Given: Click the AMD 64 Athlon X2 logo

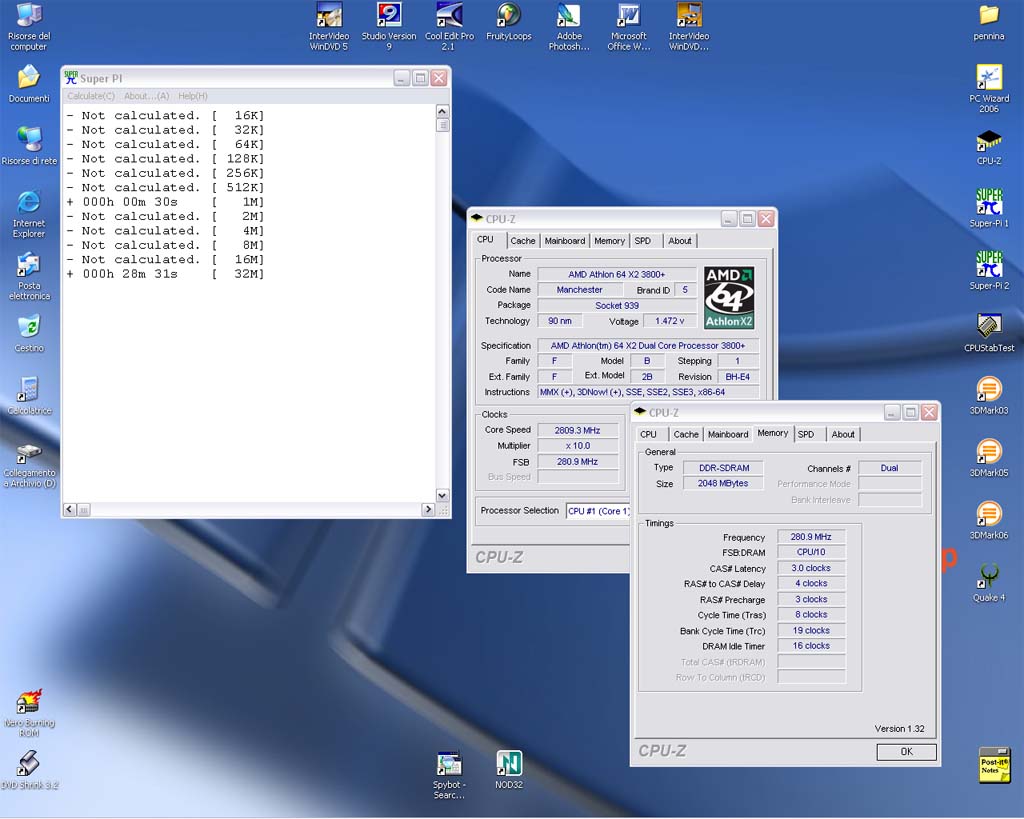Looking at the screenshot, I should point(729,297).
